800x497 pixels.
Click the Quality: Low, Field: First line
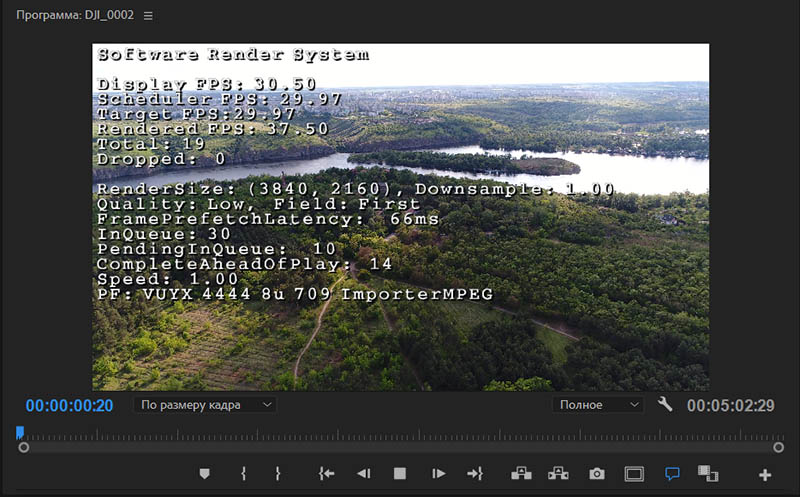[x=259, y=204]
